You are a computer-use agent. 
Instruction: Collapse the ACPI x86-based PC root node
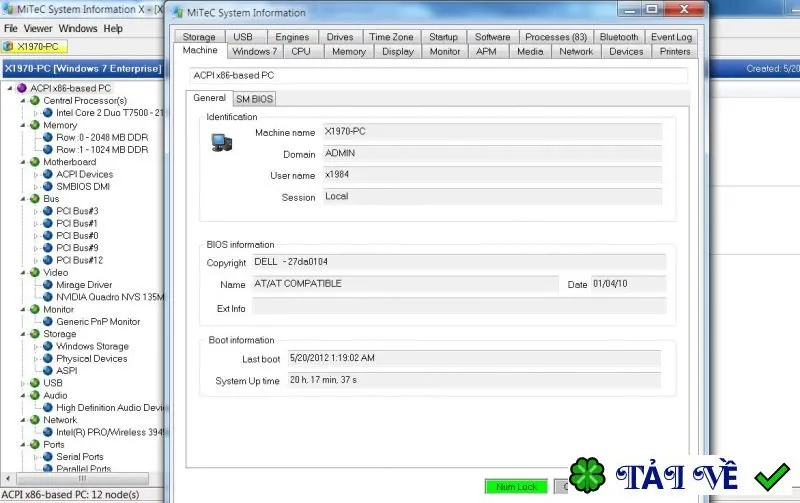[x=10, y=88]
